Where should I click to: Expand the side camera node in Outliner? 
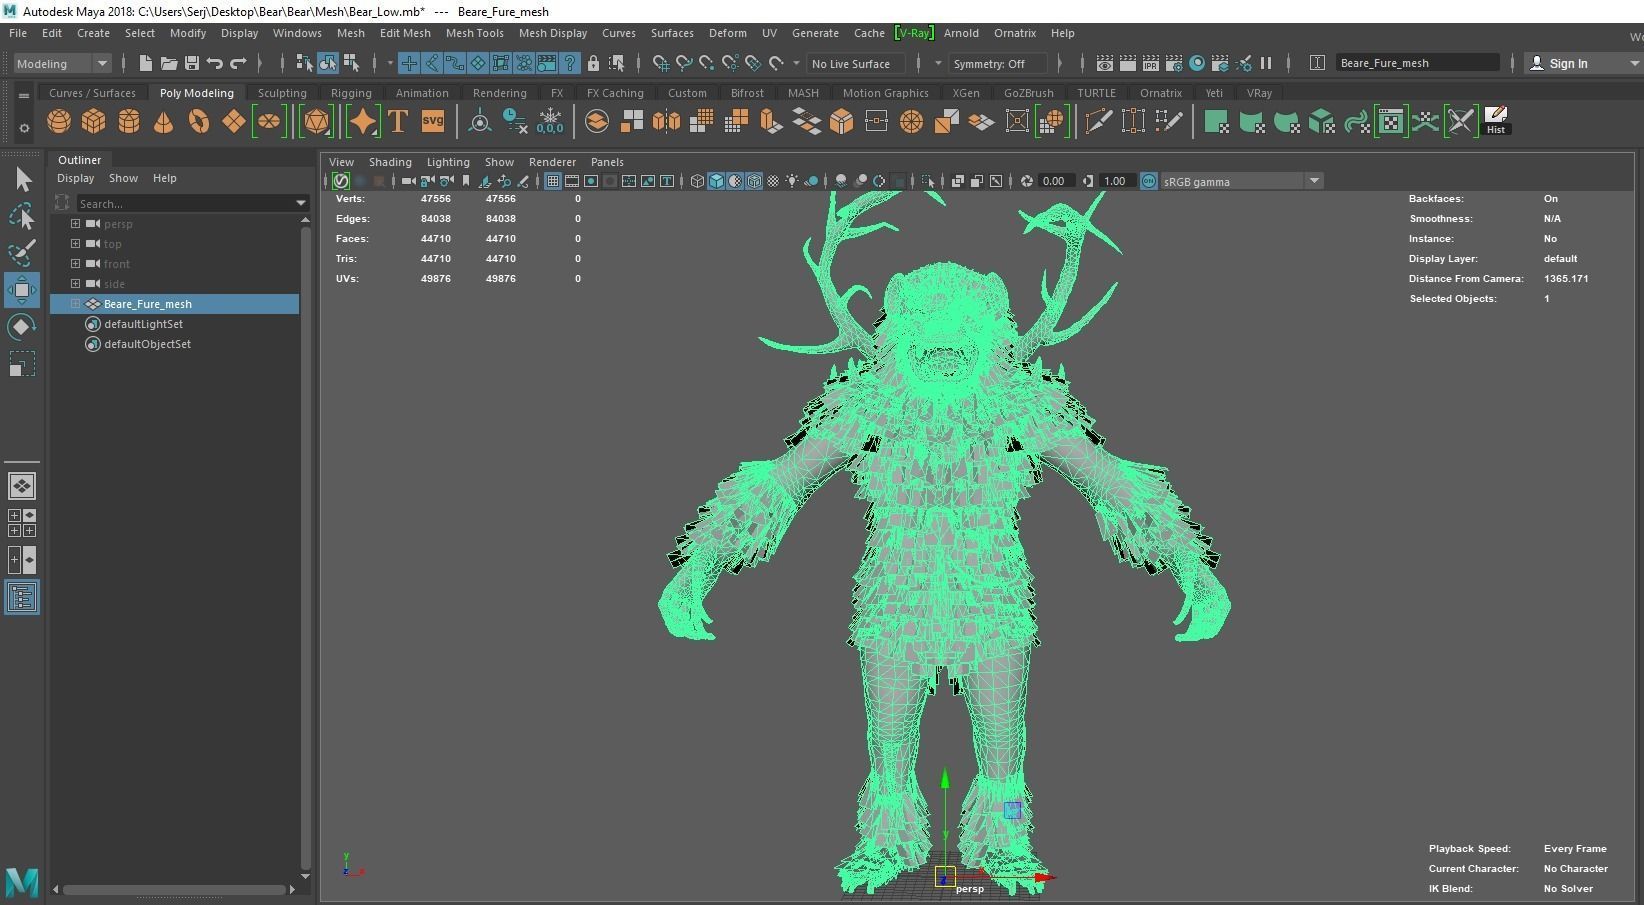click(75, 284)
